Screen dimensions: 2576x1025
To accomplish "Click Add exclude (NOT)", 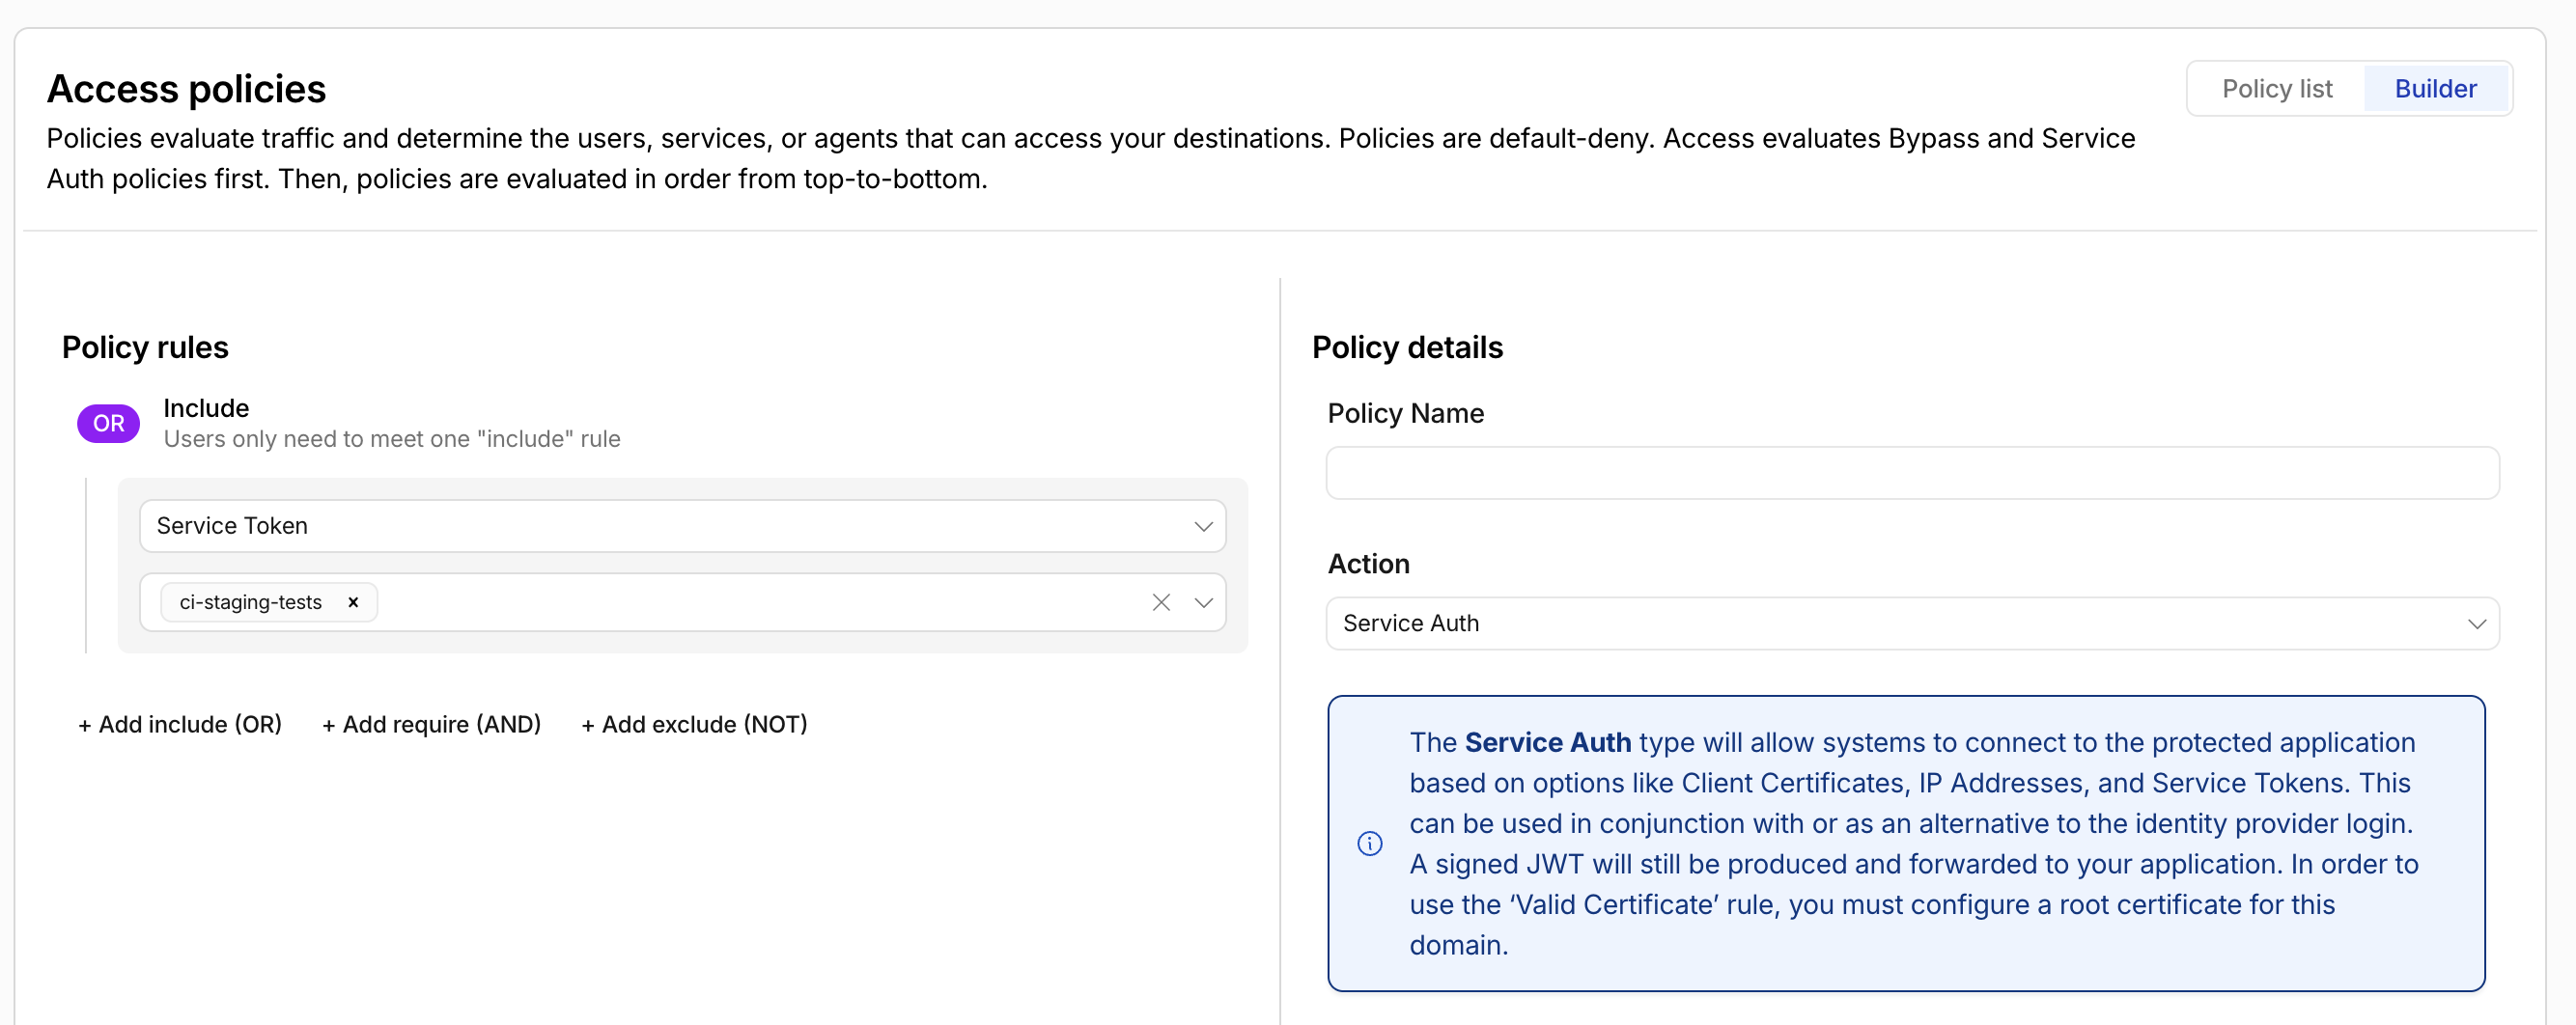I will 694,724.
